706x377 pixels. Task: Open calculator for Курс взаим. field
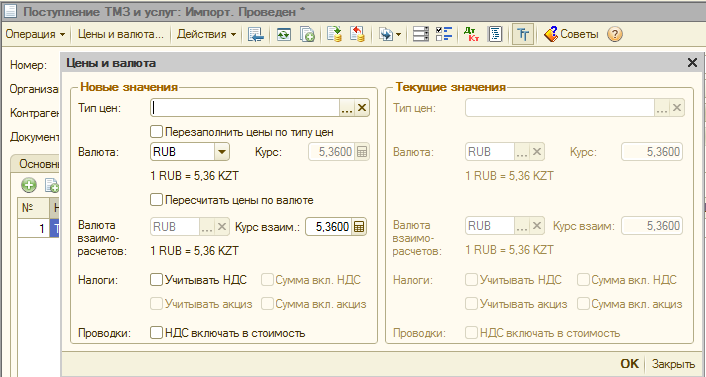359,227
